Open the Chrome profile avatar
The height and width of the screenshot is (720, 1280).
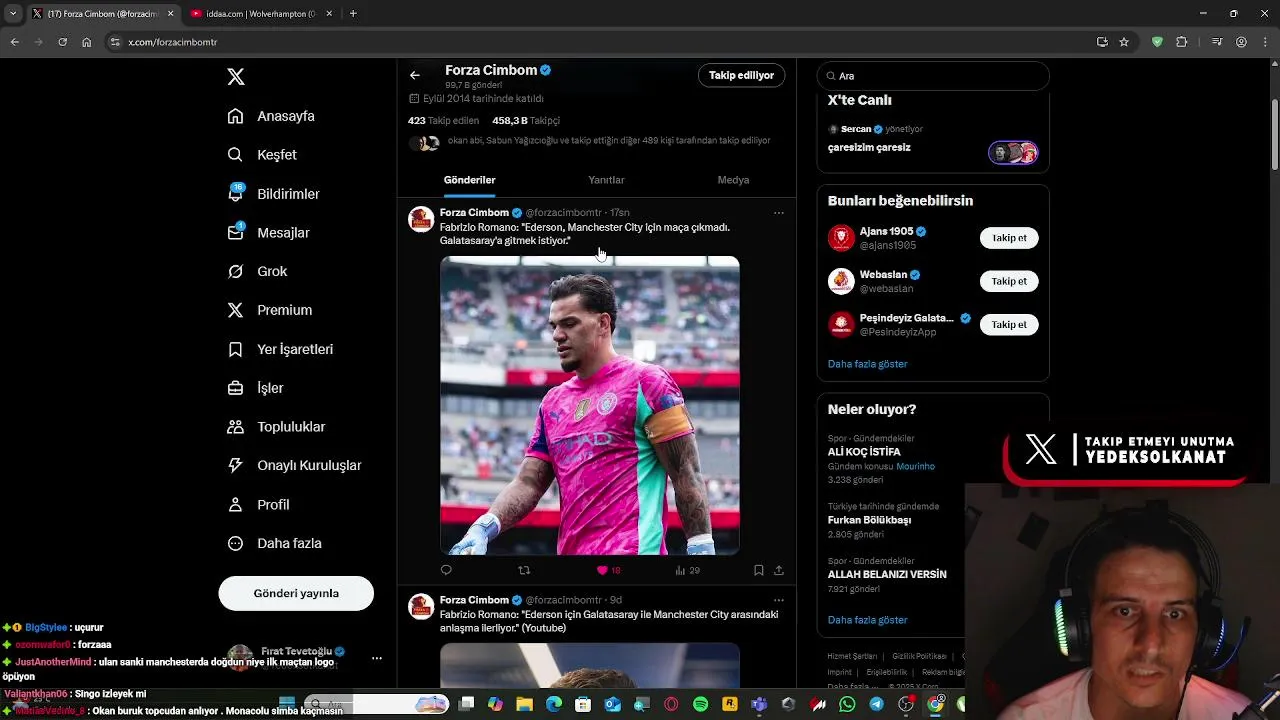coord(1241,42)
